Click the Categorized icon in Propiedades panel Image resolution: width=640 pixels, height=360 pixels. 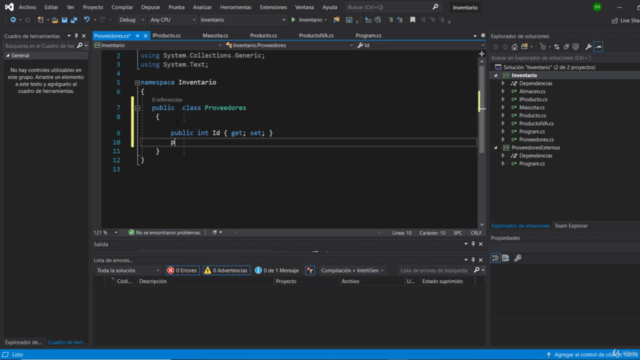495,258
